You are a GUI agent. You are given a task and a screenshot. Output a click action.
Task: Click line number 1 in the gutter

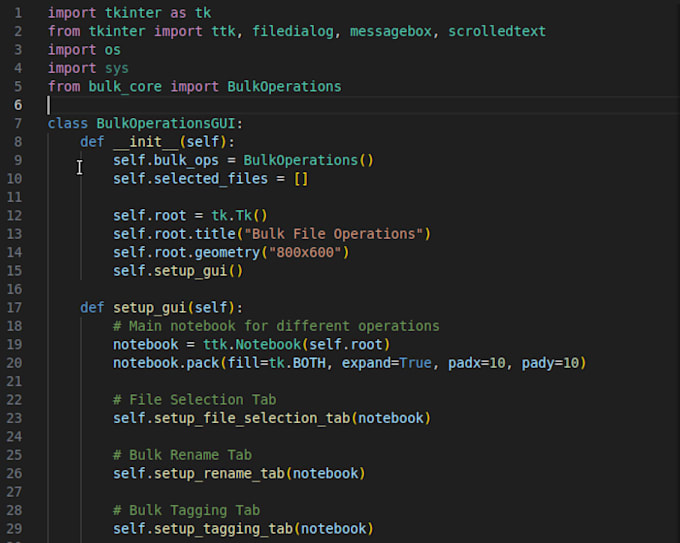point(18,13)
